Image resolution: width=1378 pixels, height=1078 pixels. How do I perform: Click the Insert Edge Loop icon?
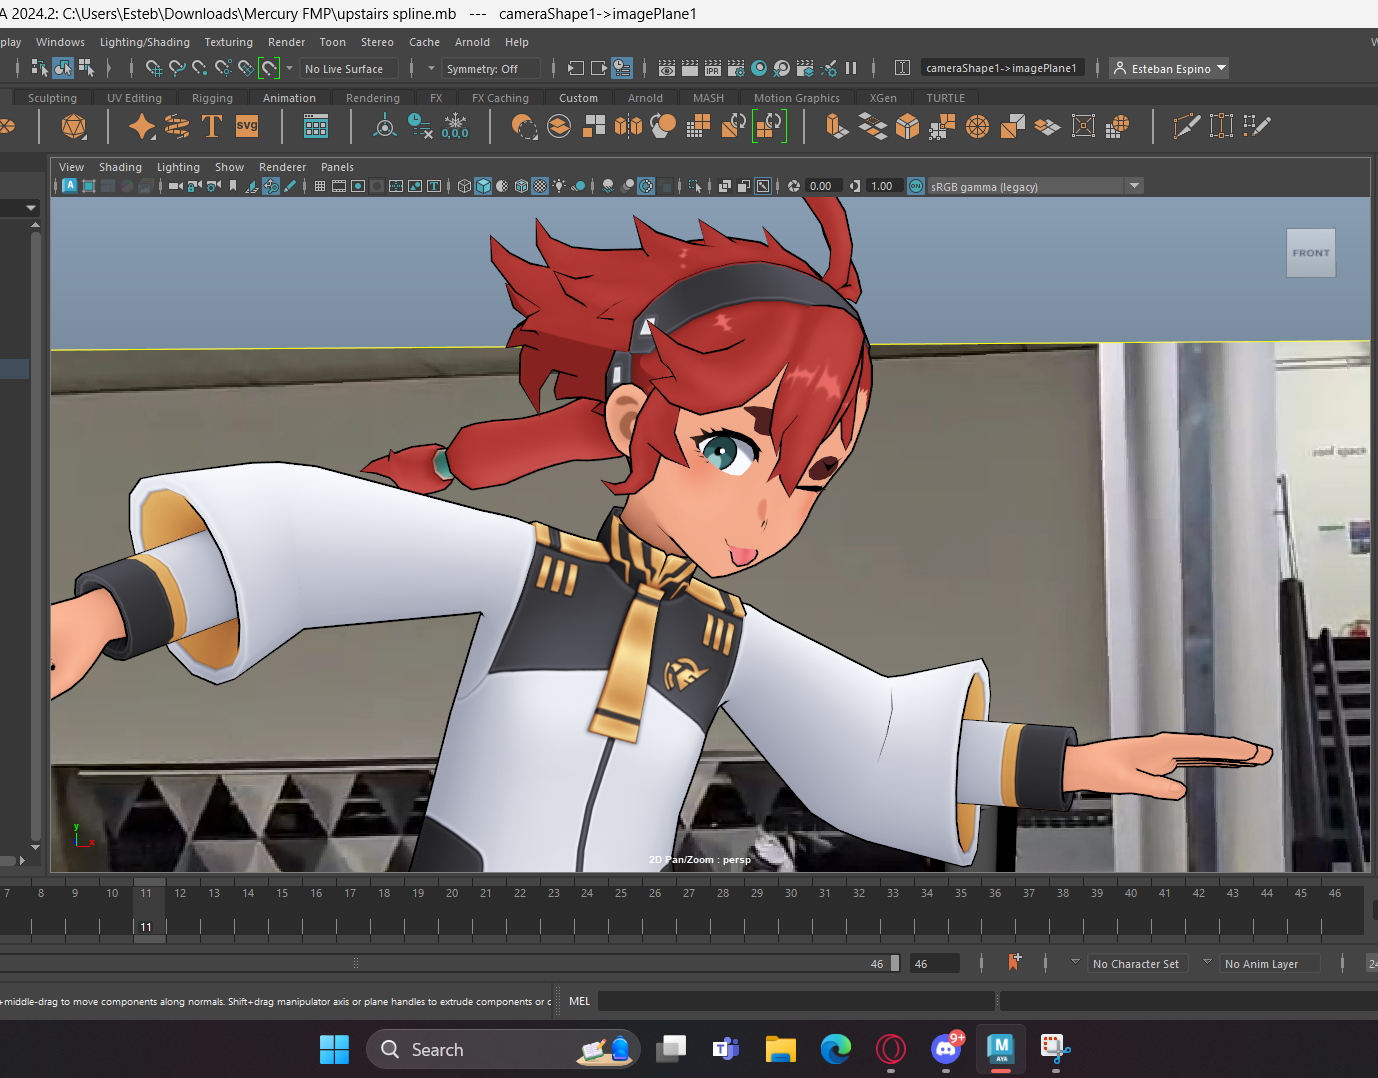[1221, 126]
